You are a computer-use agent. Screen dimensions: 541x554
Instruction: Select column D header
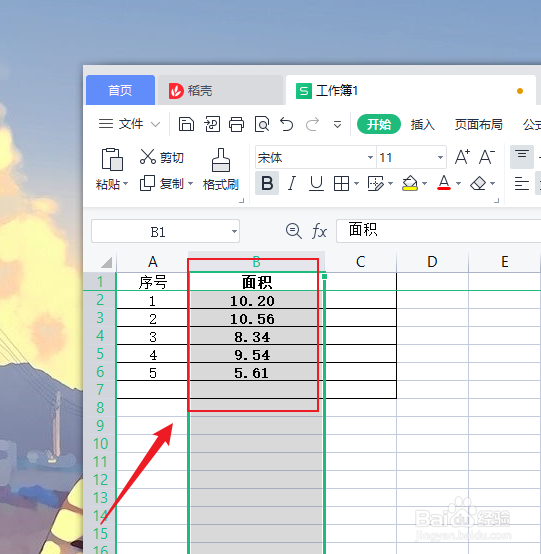click(432, 262)
